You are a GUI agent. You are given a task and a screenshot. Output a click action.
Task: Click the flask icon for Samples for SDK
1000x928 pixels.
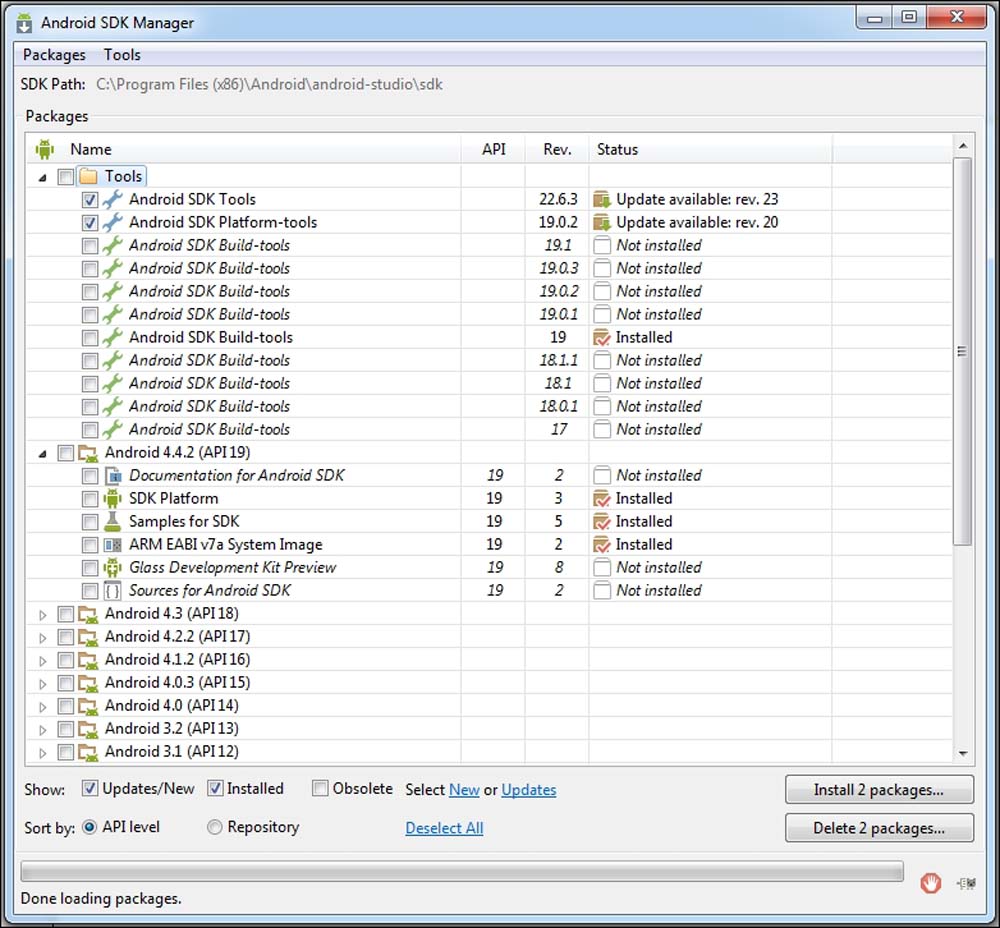click(113, 521)
